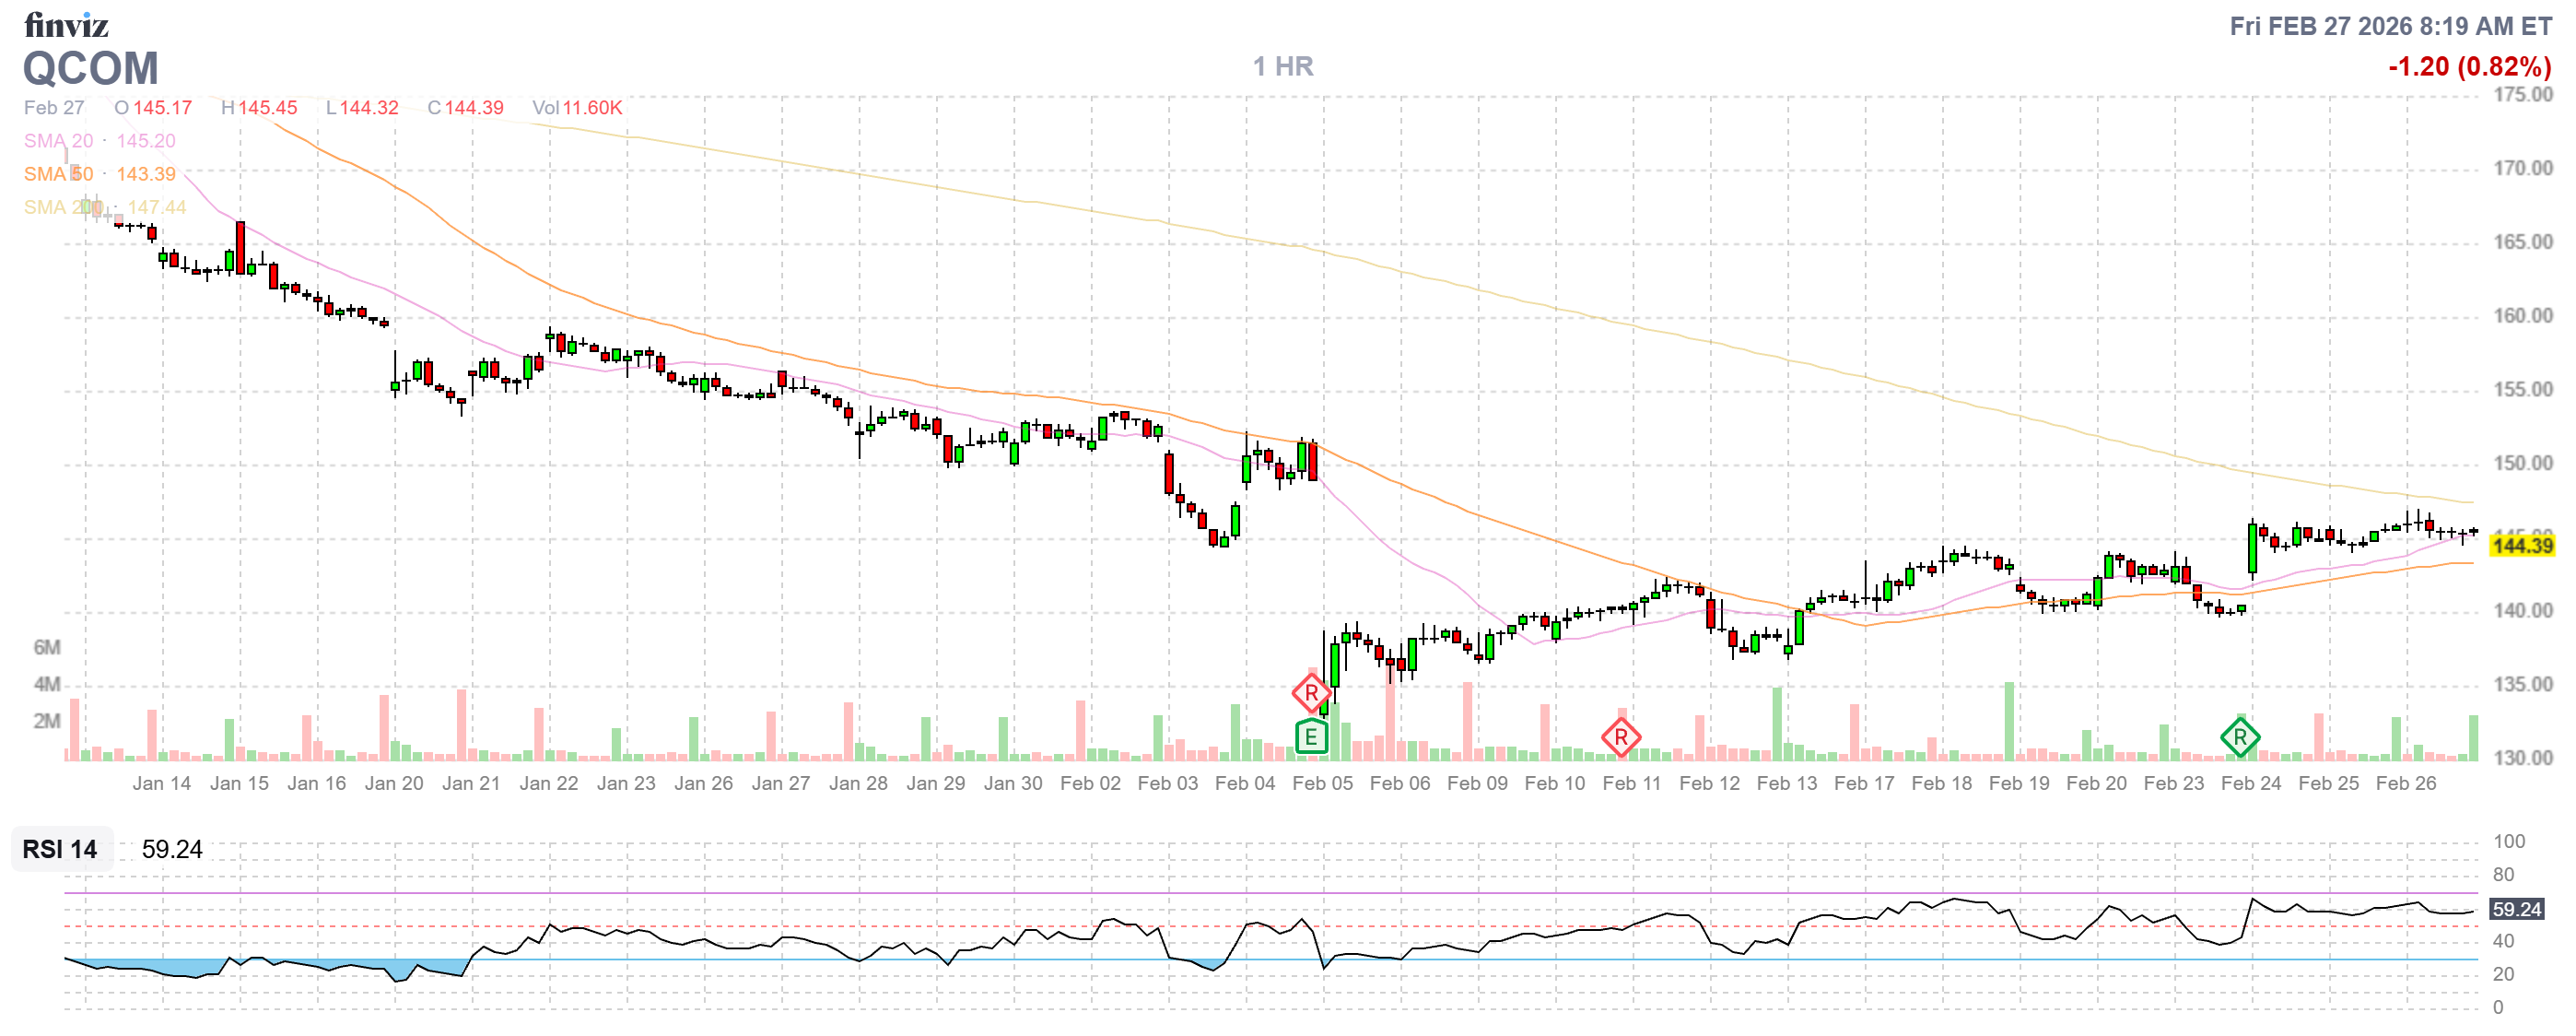
Task: Open the RSI 14 indicator settings
Action: 60,849
